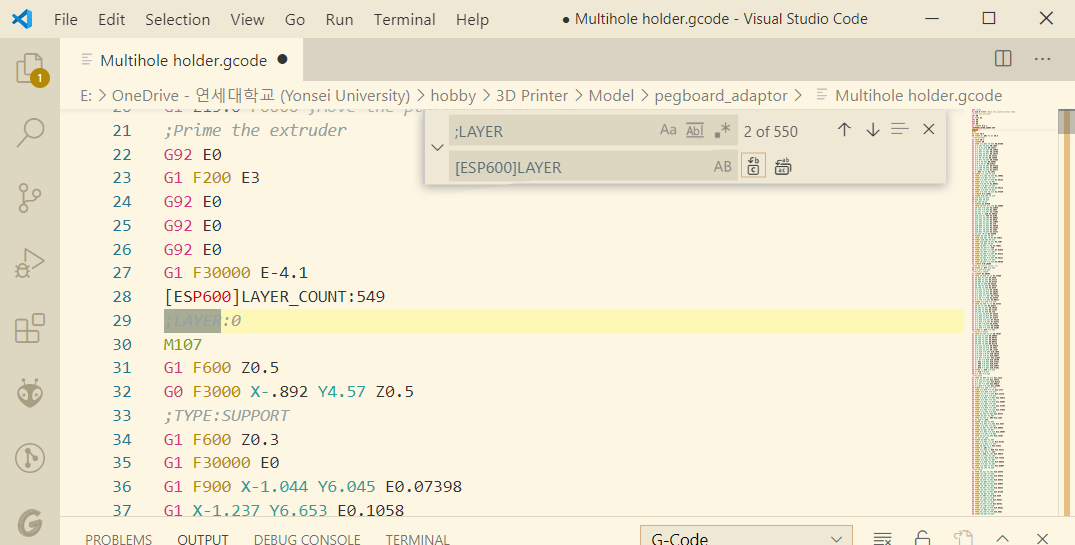Click the ;Prime the extruder comment
This screenshot has height=545, width=1075.
pos(255,130)
